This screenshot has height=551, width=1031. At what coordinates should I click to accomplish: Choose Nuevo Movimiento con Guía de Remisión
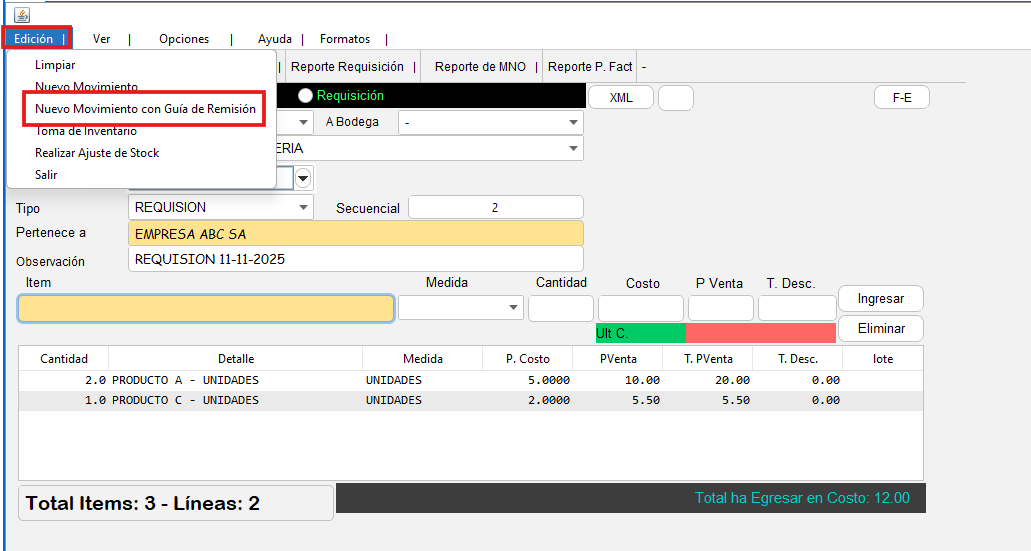coord(145,109)
